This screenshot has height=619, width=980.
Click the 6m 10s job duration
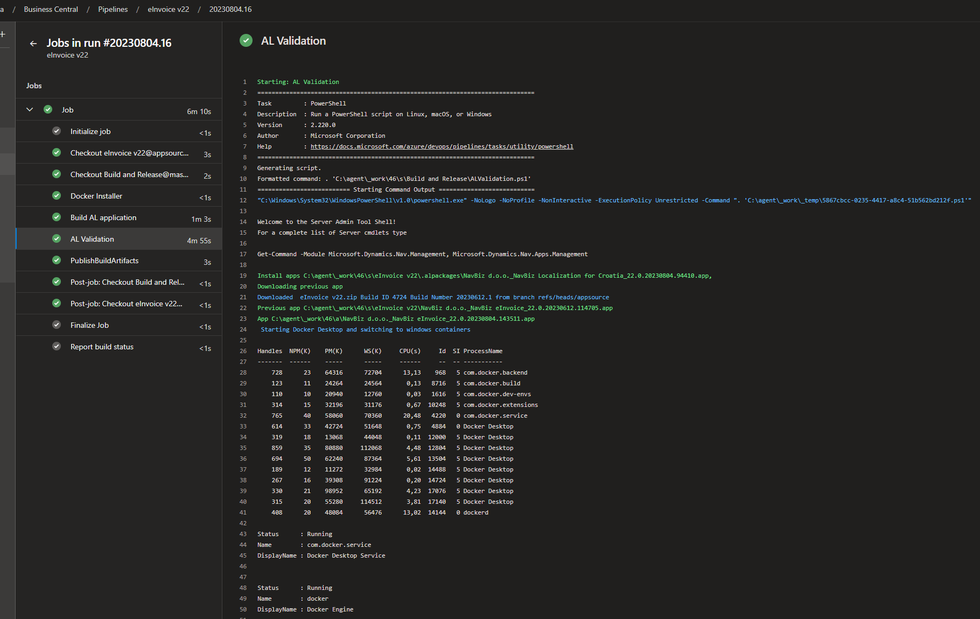point(199,111)
